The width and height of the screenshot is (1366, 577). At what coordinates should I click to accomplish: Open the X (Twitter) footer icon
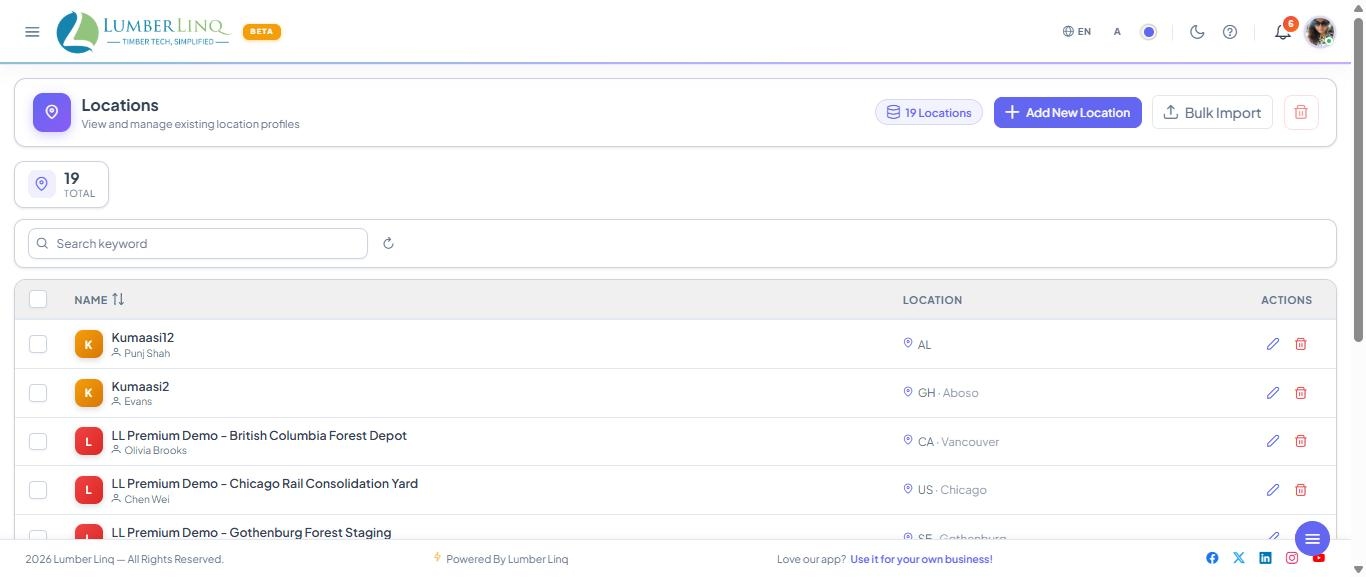(x=1239, y=558)
